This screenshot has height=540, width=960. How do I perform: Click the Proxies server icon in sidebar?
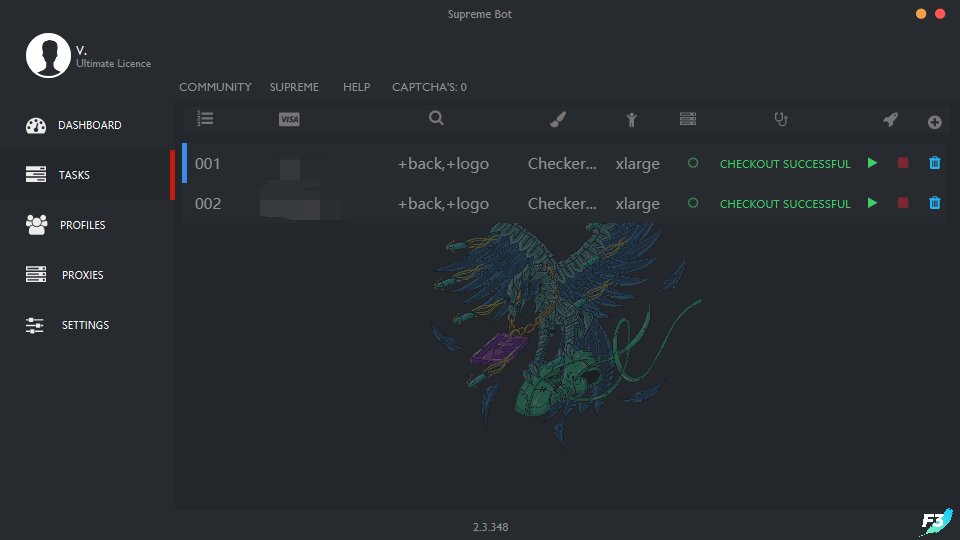(x=36, y=274)
